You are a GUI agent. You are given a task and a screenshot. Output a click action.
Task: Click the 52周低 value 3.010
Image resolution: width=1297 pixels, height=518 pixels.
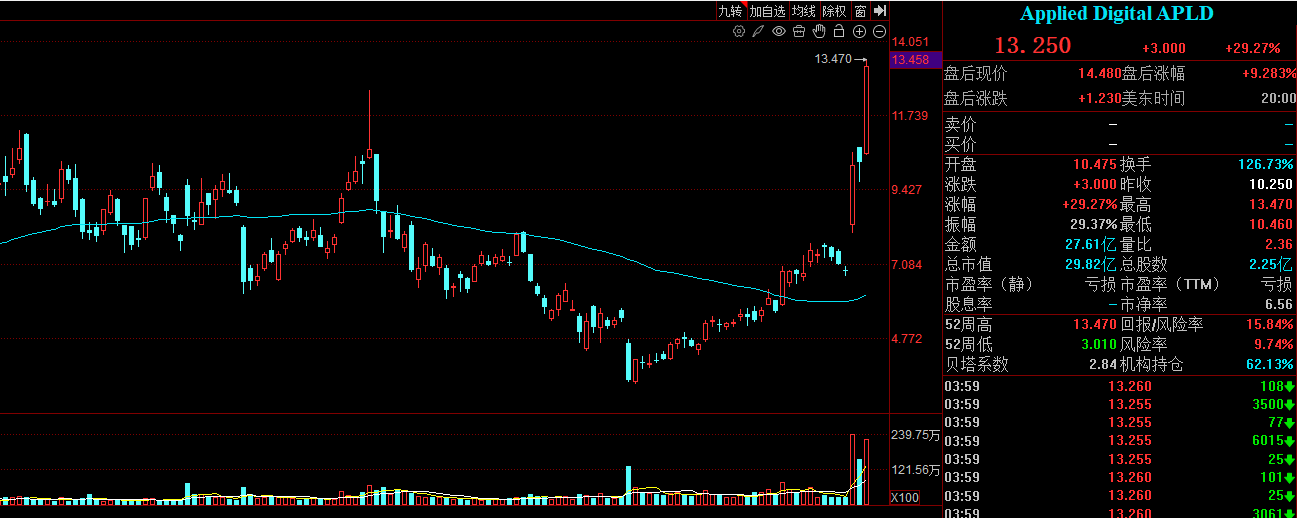click(x=1097, y=344)
